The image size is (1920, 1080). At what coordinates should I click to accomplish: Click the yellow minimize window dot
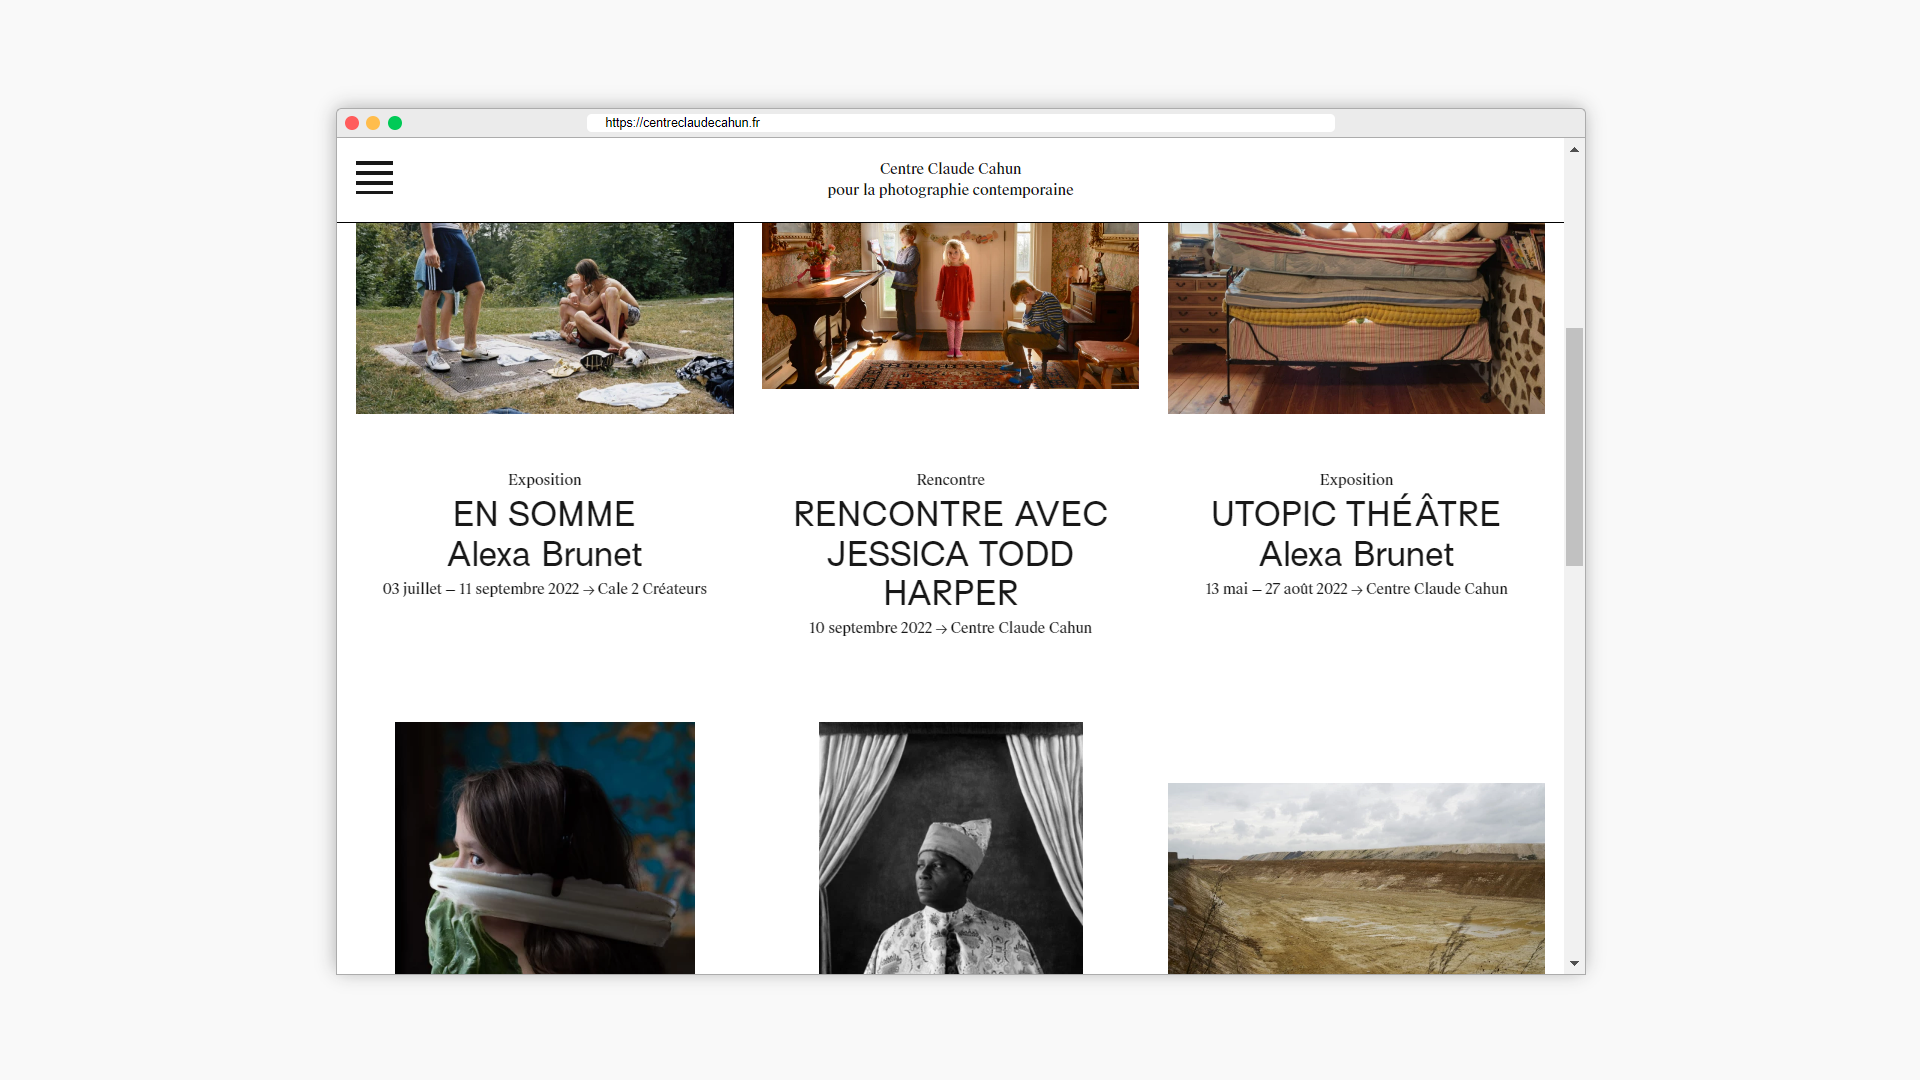pyautogui.click(x=373, y=123)
